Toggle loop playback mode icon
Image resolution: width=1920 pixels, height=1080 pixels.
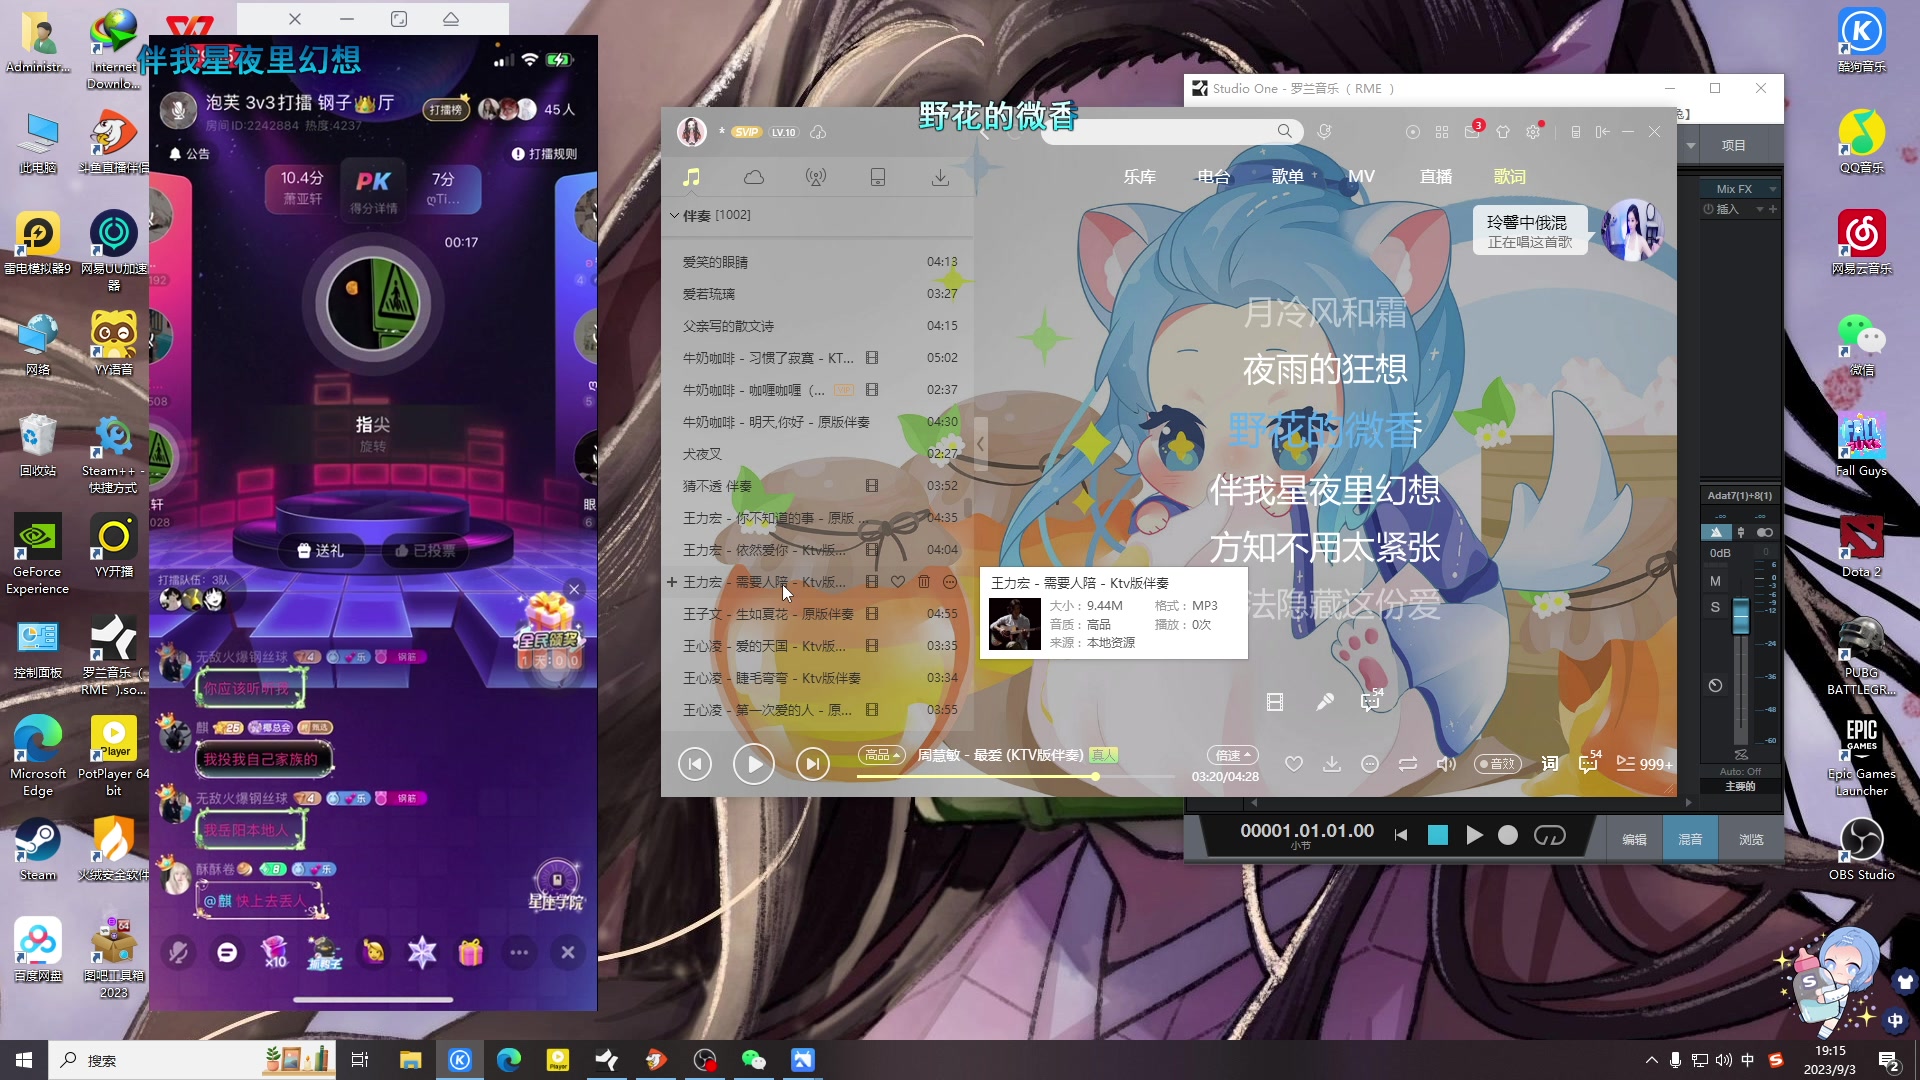[x=1408, y=764]
